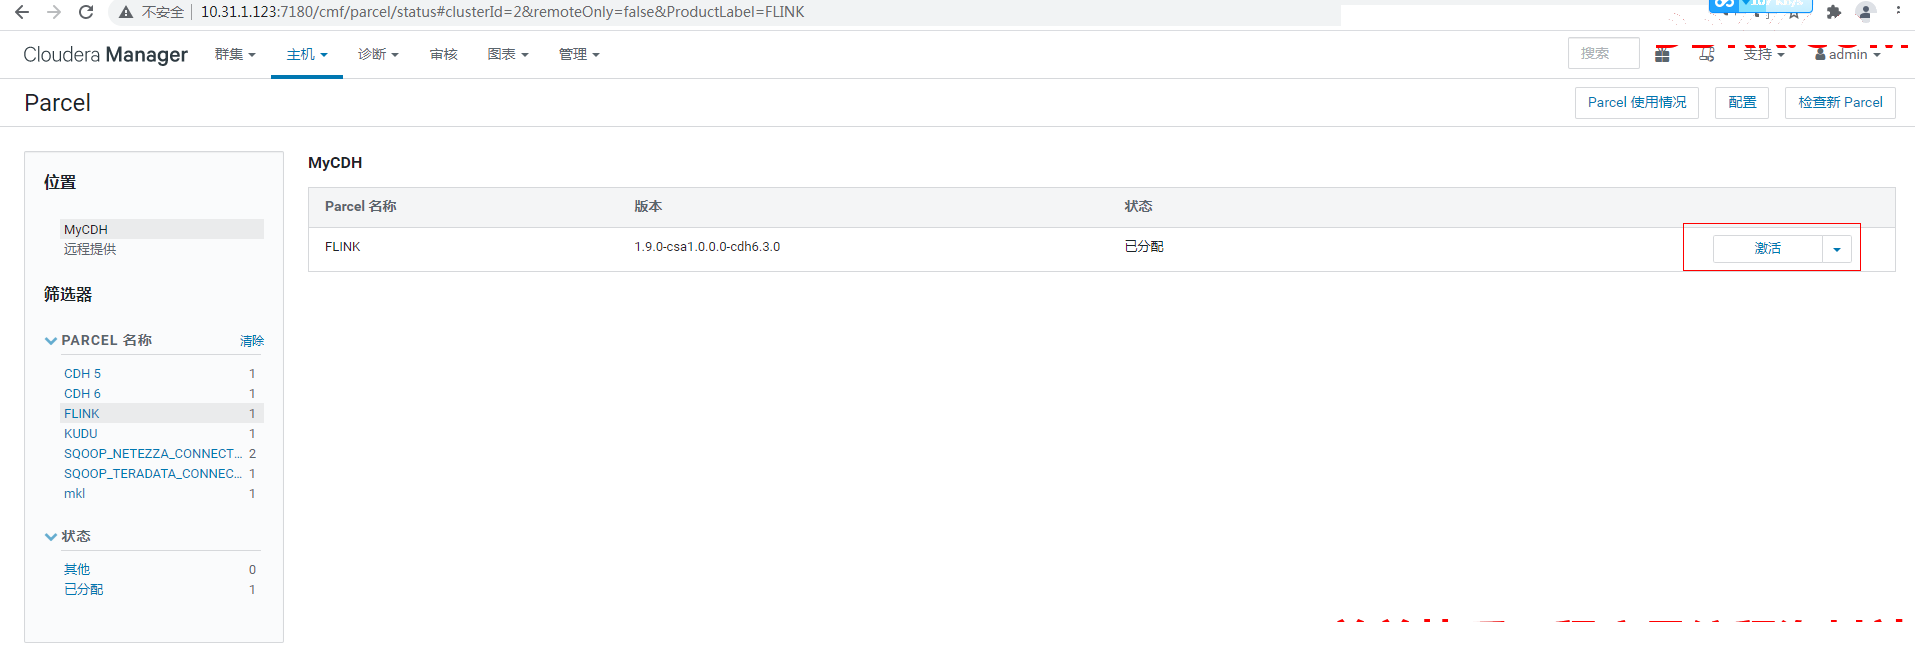Screen dimensions: 1915x661
Task: Open the running commands scroll icon
Action: coord(1706,54)
